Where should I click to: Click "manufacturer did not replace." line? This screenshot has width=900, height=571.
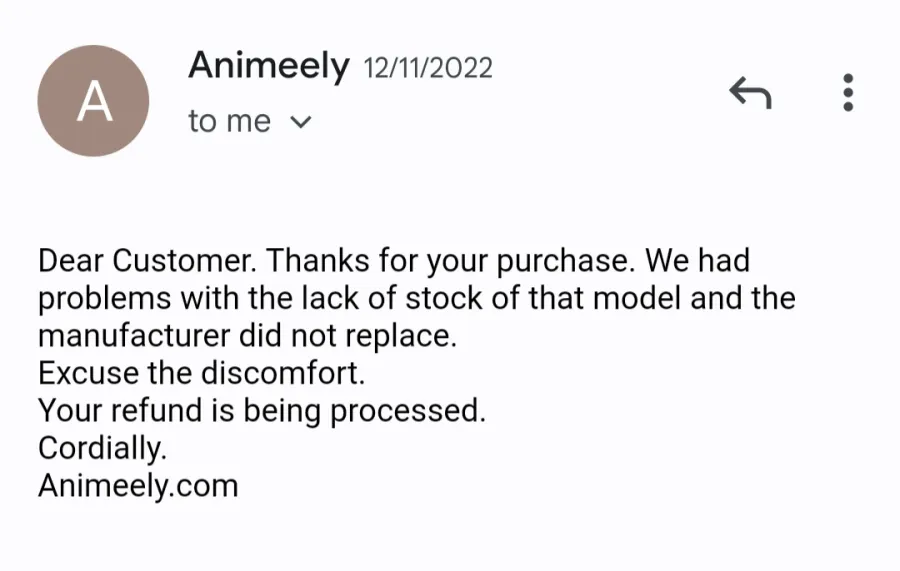pyautogui.click(x=247, y=336)
